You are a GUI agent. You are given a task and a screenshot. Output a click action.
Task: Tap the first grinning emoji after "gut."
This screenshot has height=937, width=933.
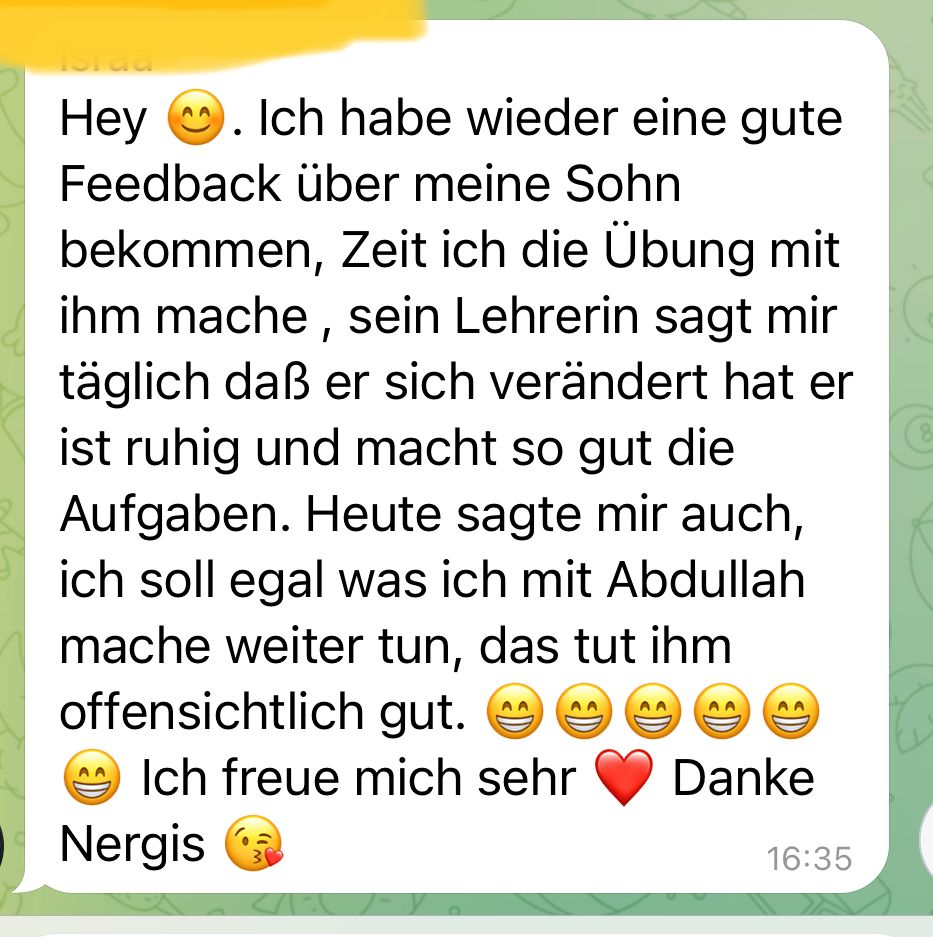pos(515,711)
